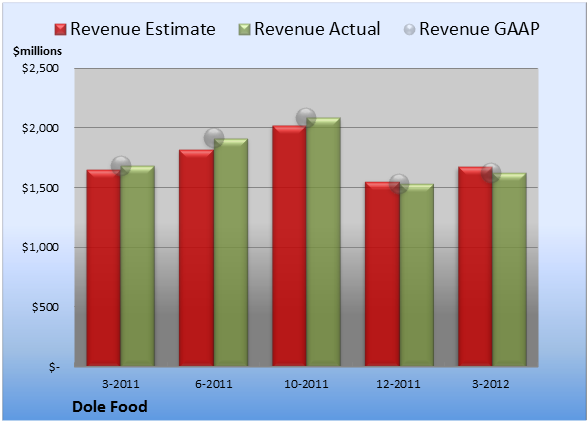588x422 pixels.
Task: Click the green Revenue Actual legend swatch
Action: 244,29
